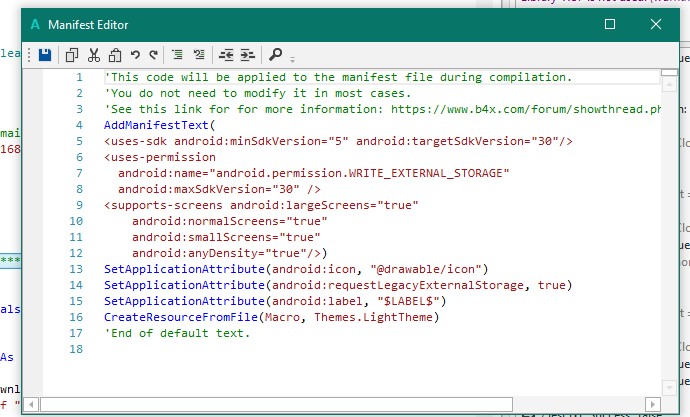Click the vertical scrollbar up arrow

point(669,84)
